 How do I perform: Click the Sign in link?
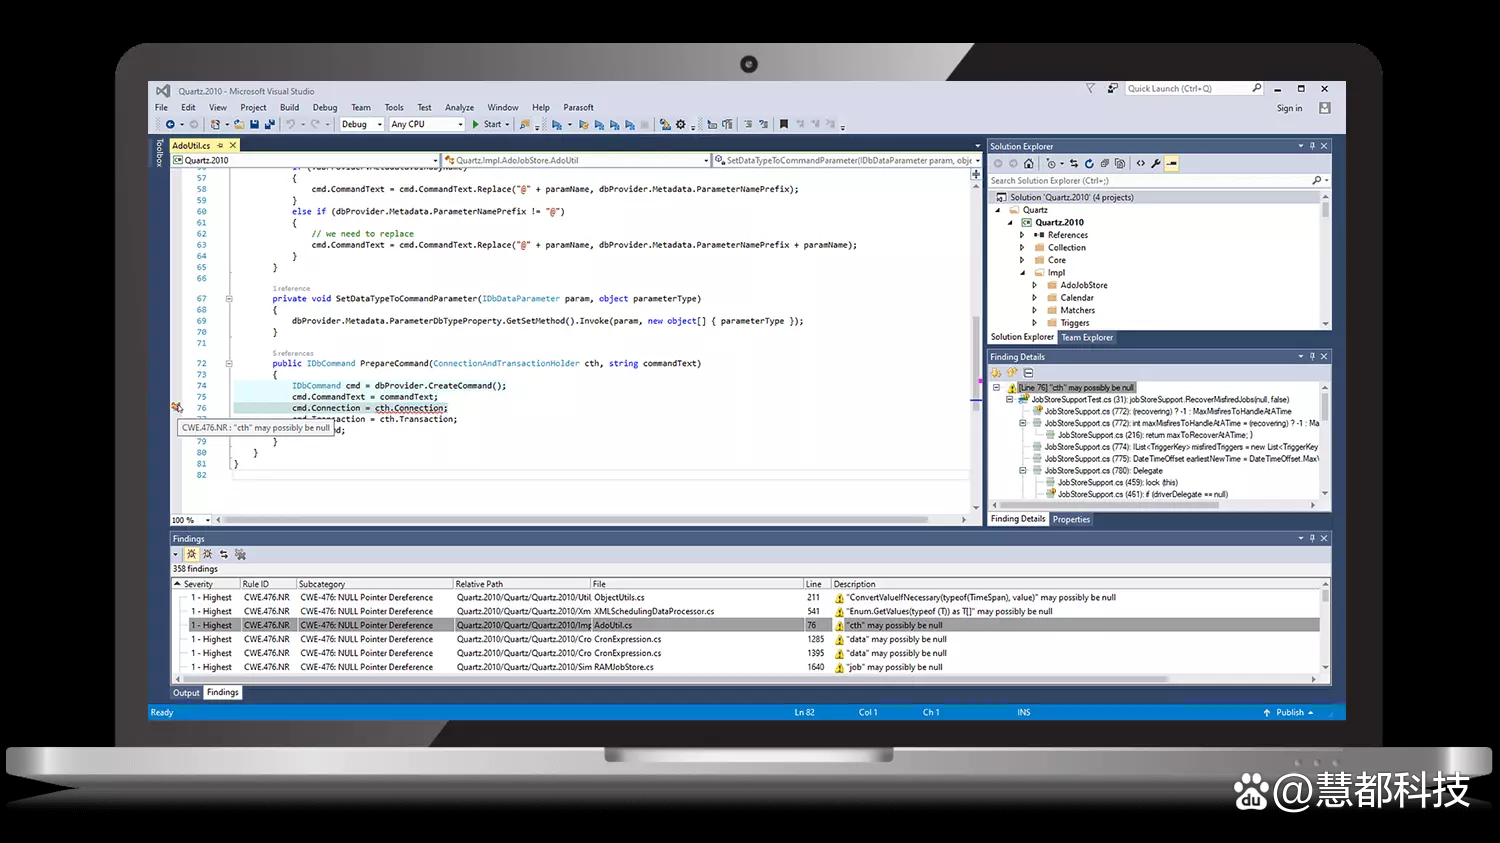click(x=1289, y=108)
